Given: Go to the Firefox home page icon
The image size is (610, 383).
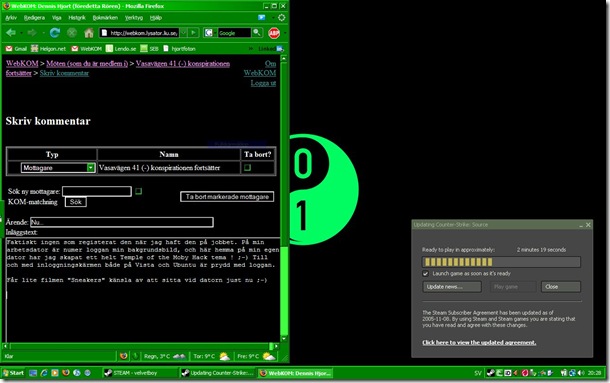Looking at the screenshot, I should tap(89, 33).
